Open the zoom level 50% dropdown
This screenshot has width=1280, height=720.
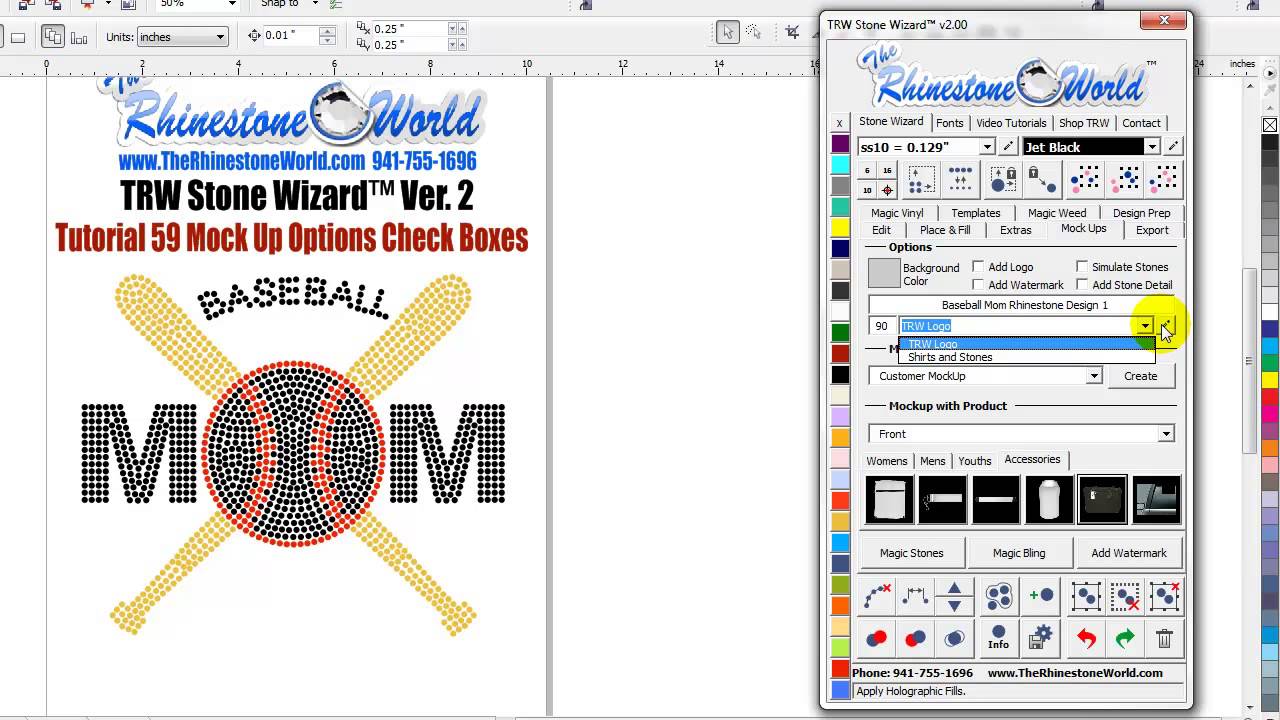232,4
